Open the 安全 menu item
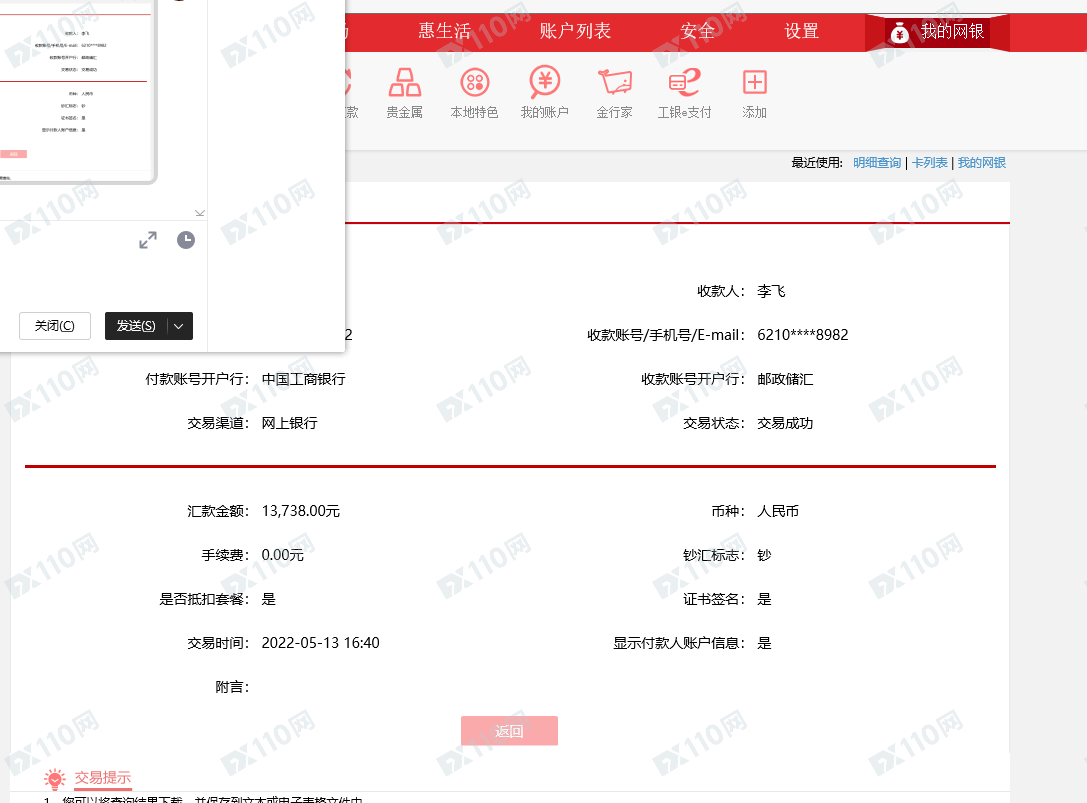The height and width of the screenshot is (803, 1087). click(x=698, y=31)
